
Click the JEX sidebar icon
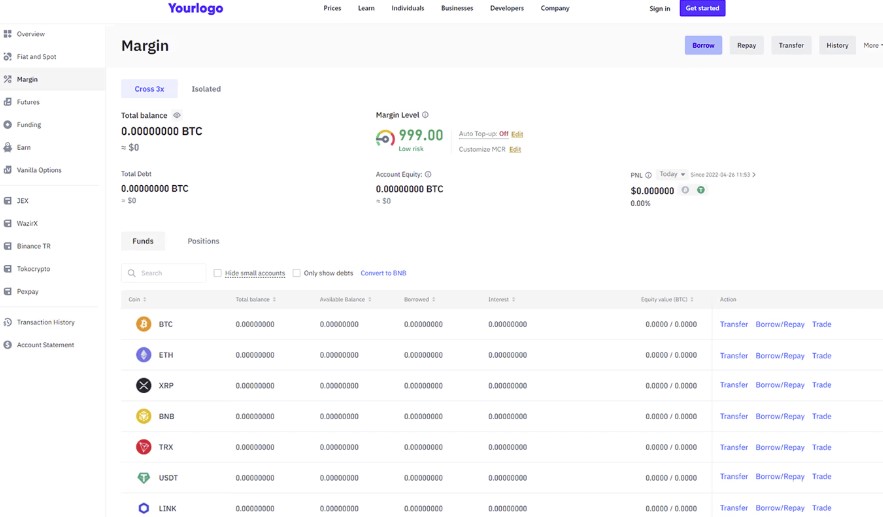[x=7, y=200]
